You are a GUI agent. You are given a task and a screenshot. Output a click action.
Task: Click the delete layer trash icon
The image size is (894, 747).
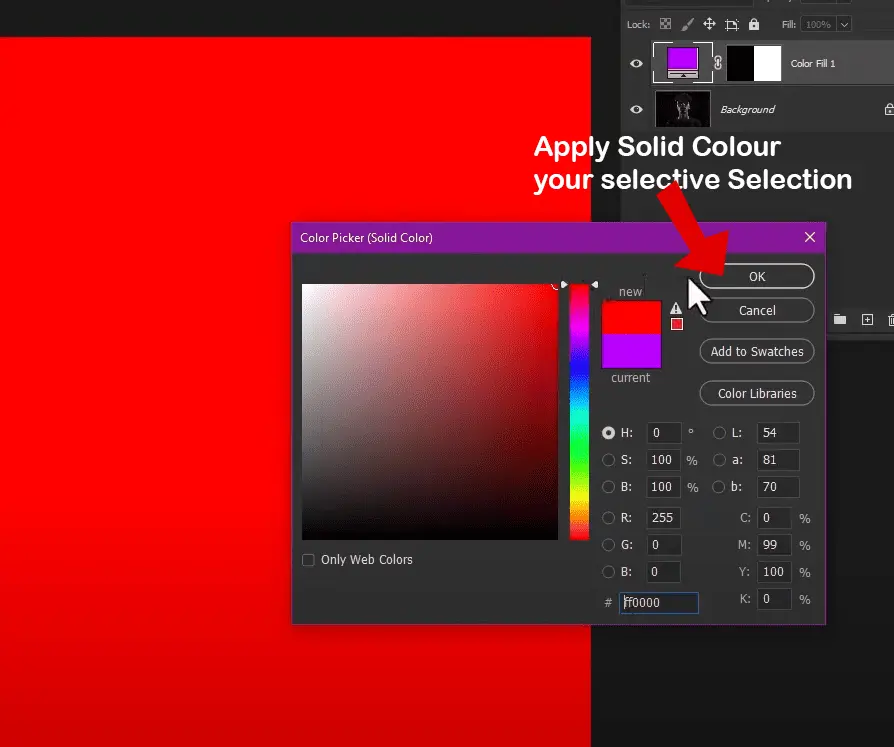890,319
